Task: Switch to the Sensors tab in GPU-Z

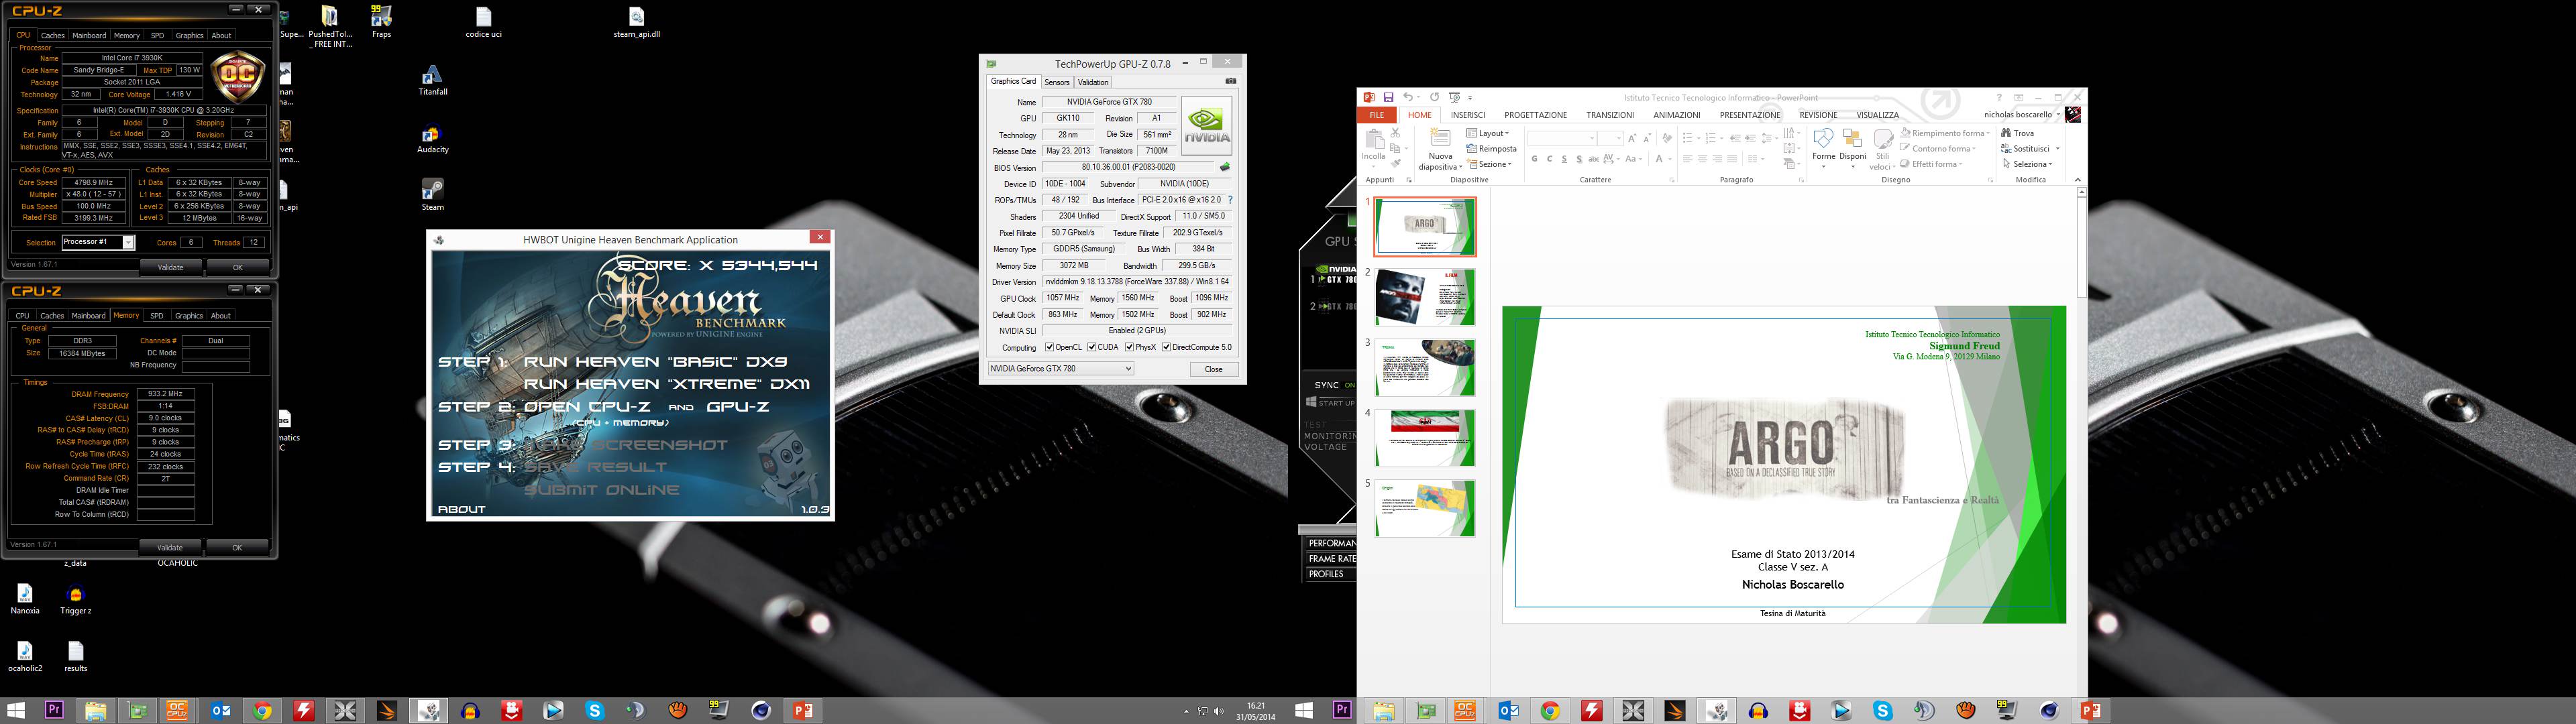Action: [x=1057, y=82]
